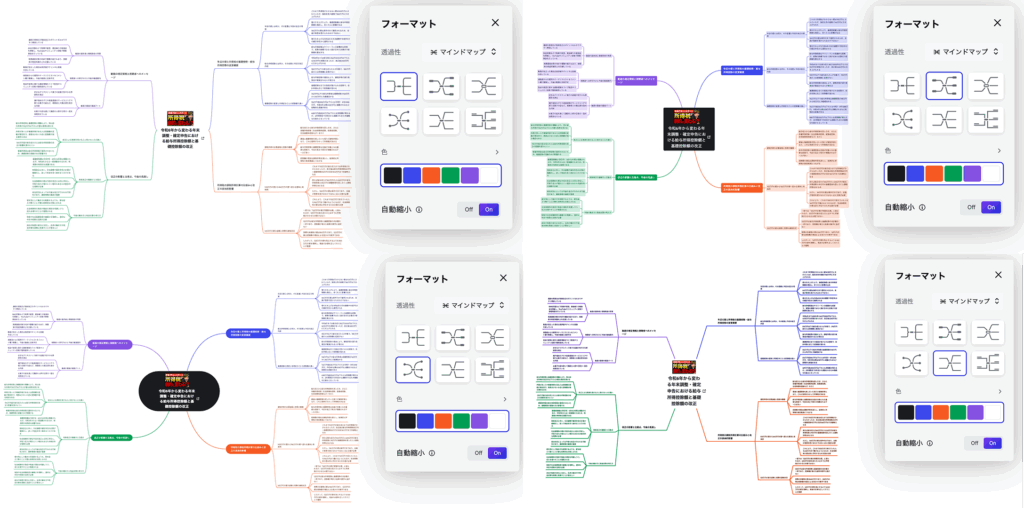Switch 自動縮小 to Off in top-left panel
The image size is (1024, 508).
[466, 210]
